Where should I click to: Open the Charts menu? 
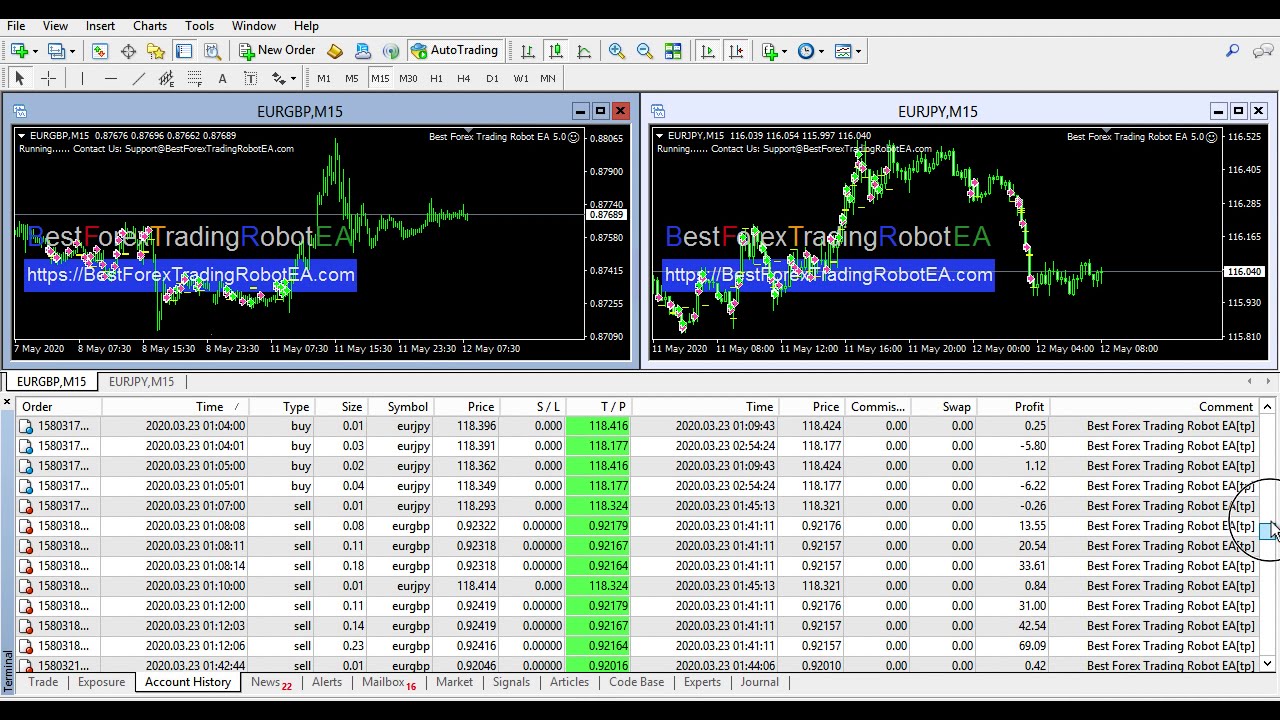(150, 26)
